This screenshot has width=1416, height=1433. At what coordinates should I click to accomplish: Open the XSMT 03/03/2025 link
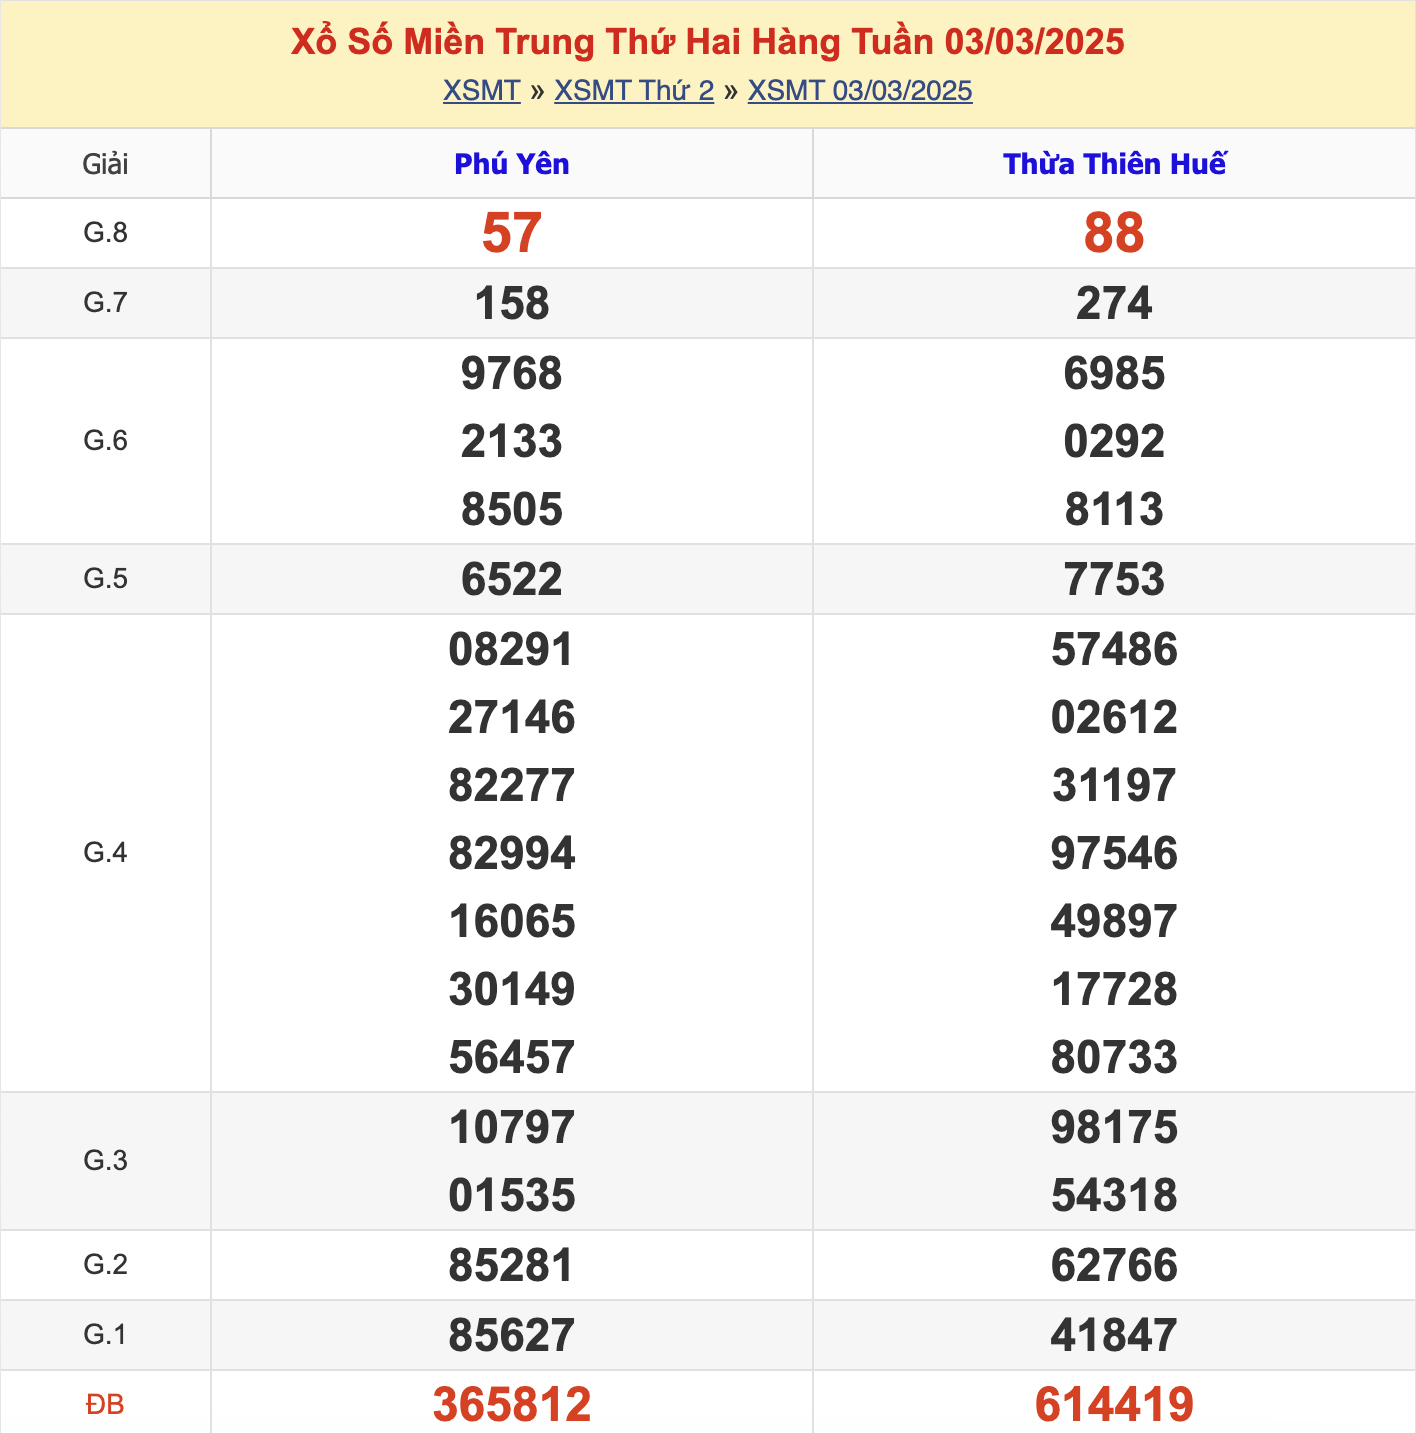(x=860, y=91)
